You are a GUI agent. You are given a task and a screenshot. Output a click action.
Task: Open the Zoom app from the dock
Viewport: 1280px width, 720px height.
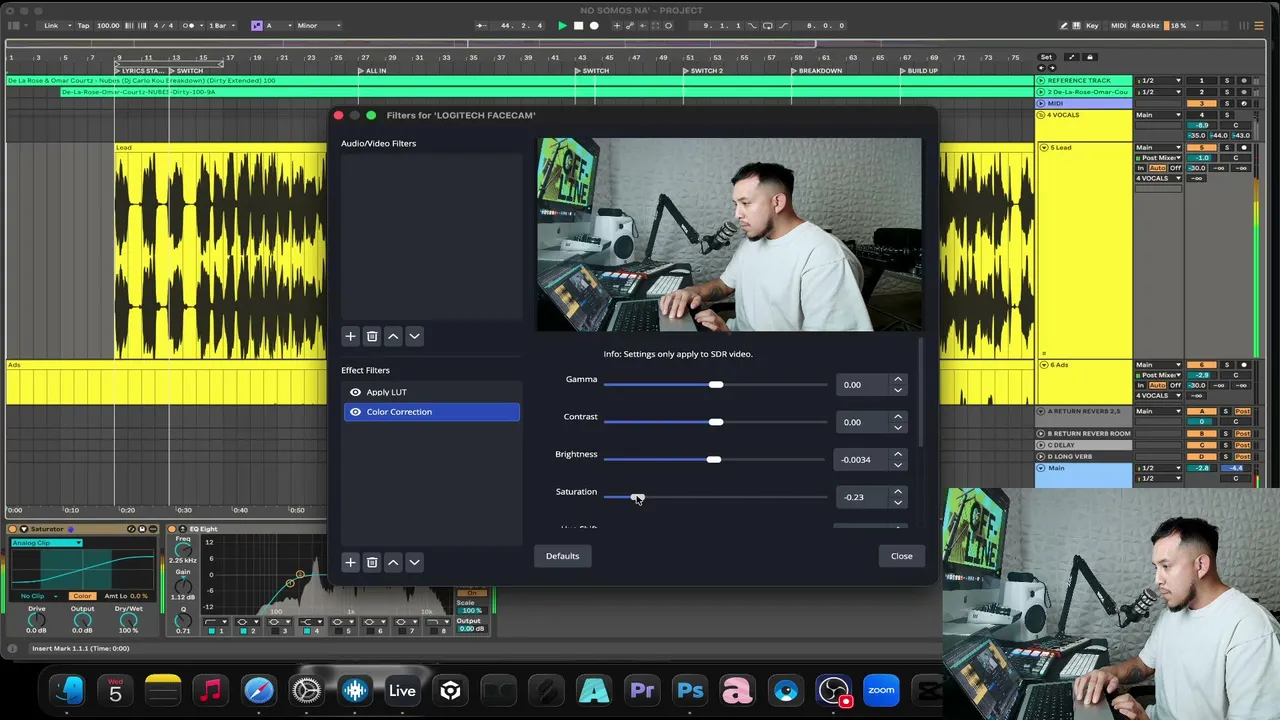(881, 691)
